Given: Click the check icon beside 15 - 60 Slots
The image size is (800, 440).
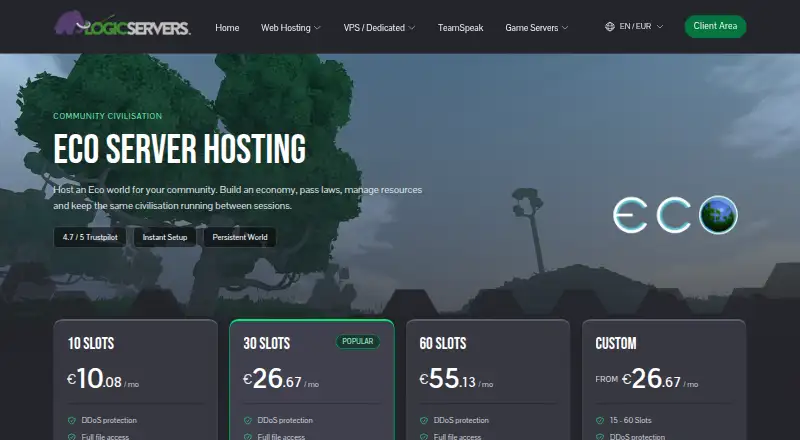Looking at the screenshot, I should [x=600, y=421].
